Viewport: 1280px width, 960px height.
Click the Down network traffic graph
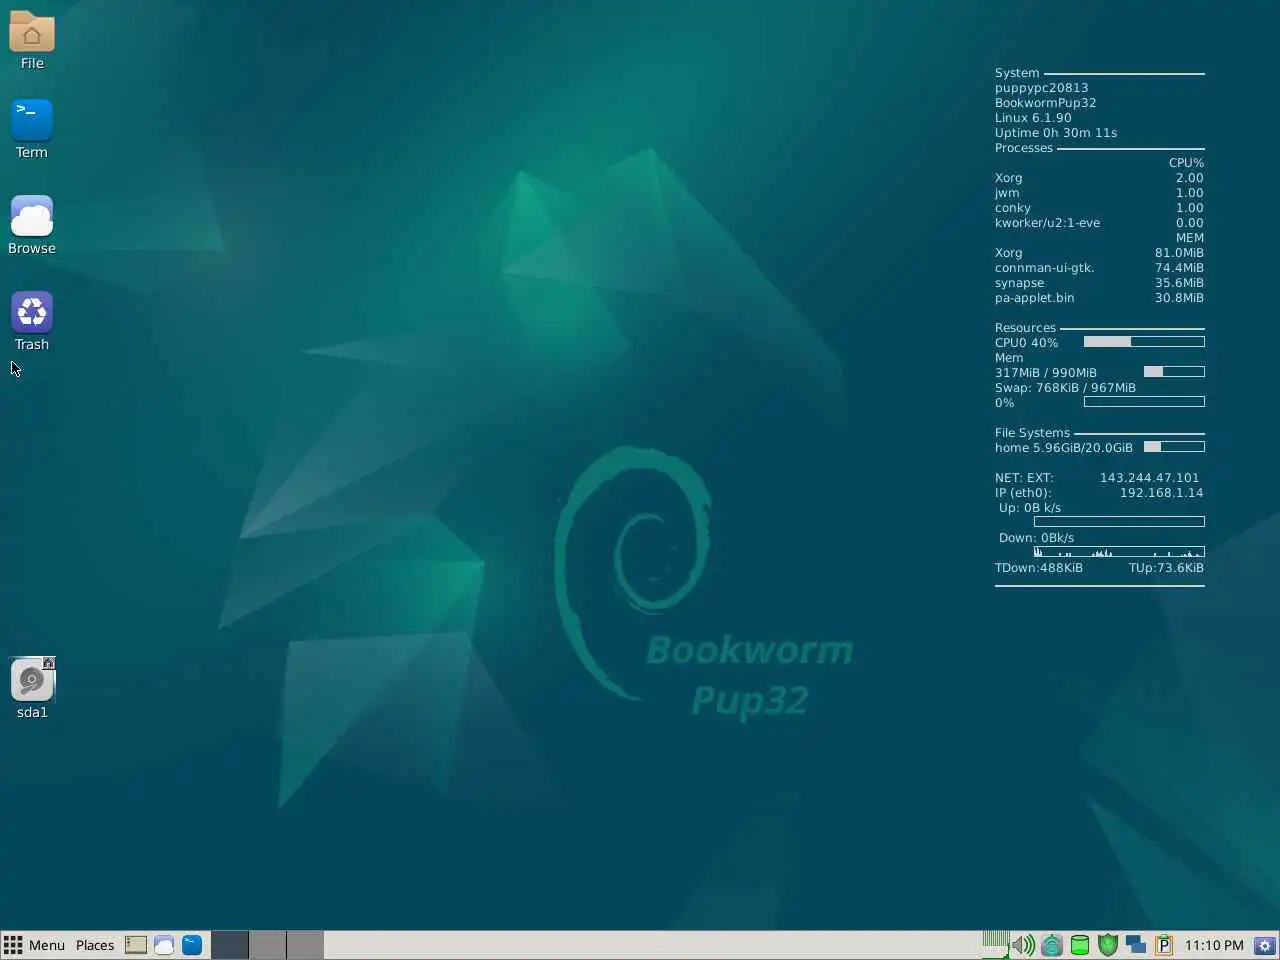coord(1119,552)
